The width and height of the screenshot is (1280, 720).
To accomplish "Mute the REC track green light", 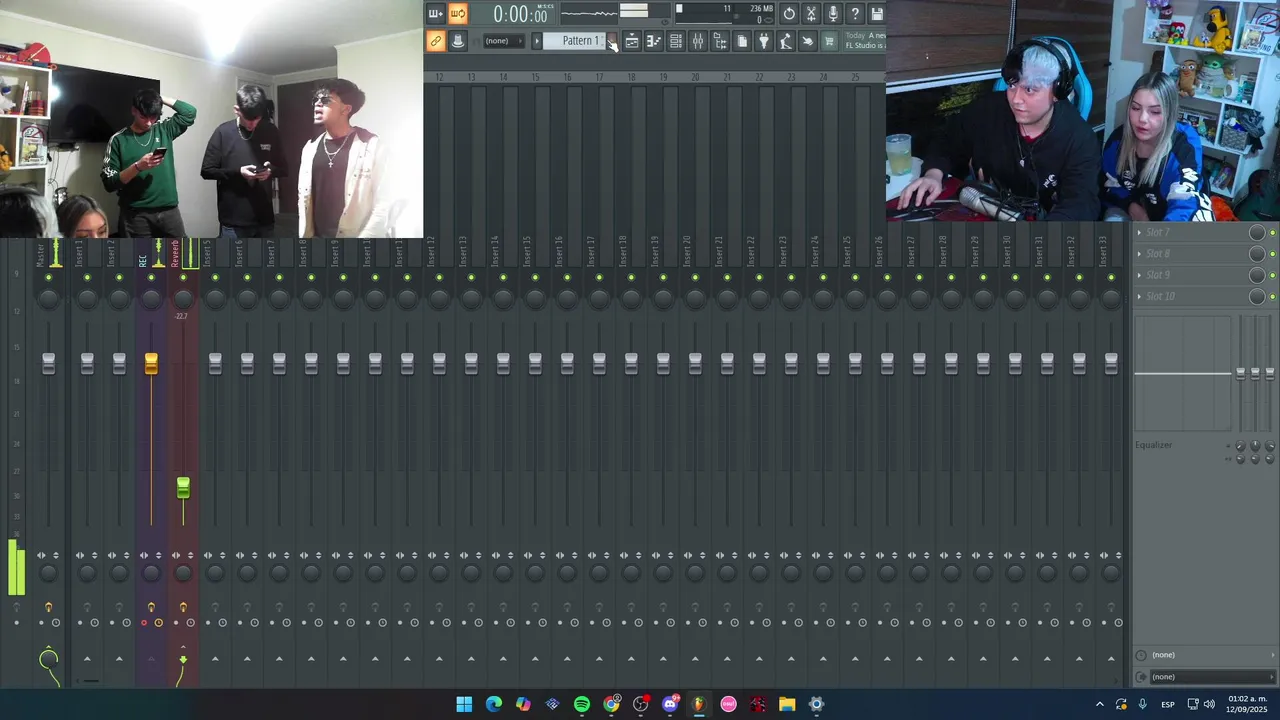I will coord(151,278).
